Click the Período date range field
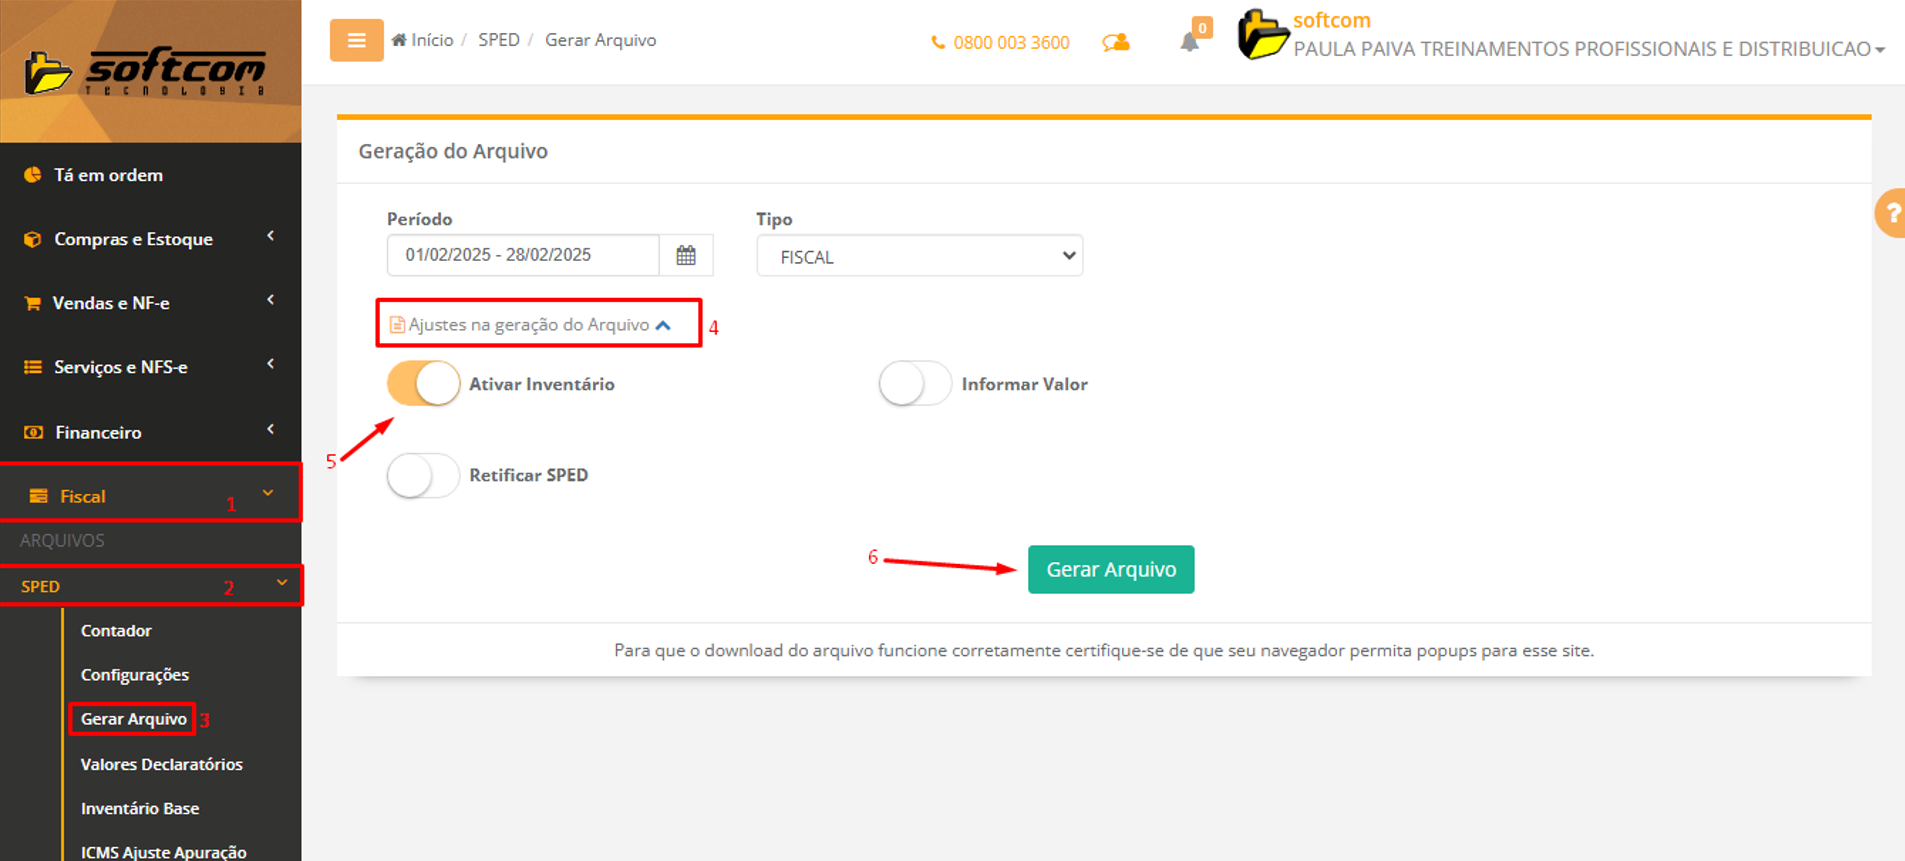The width and height of the screenshot is (1905, 861). coord(522,255)
